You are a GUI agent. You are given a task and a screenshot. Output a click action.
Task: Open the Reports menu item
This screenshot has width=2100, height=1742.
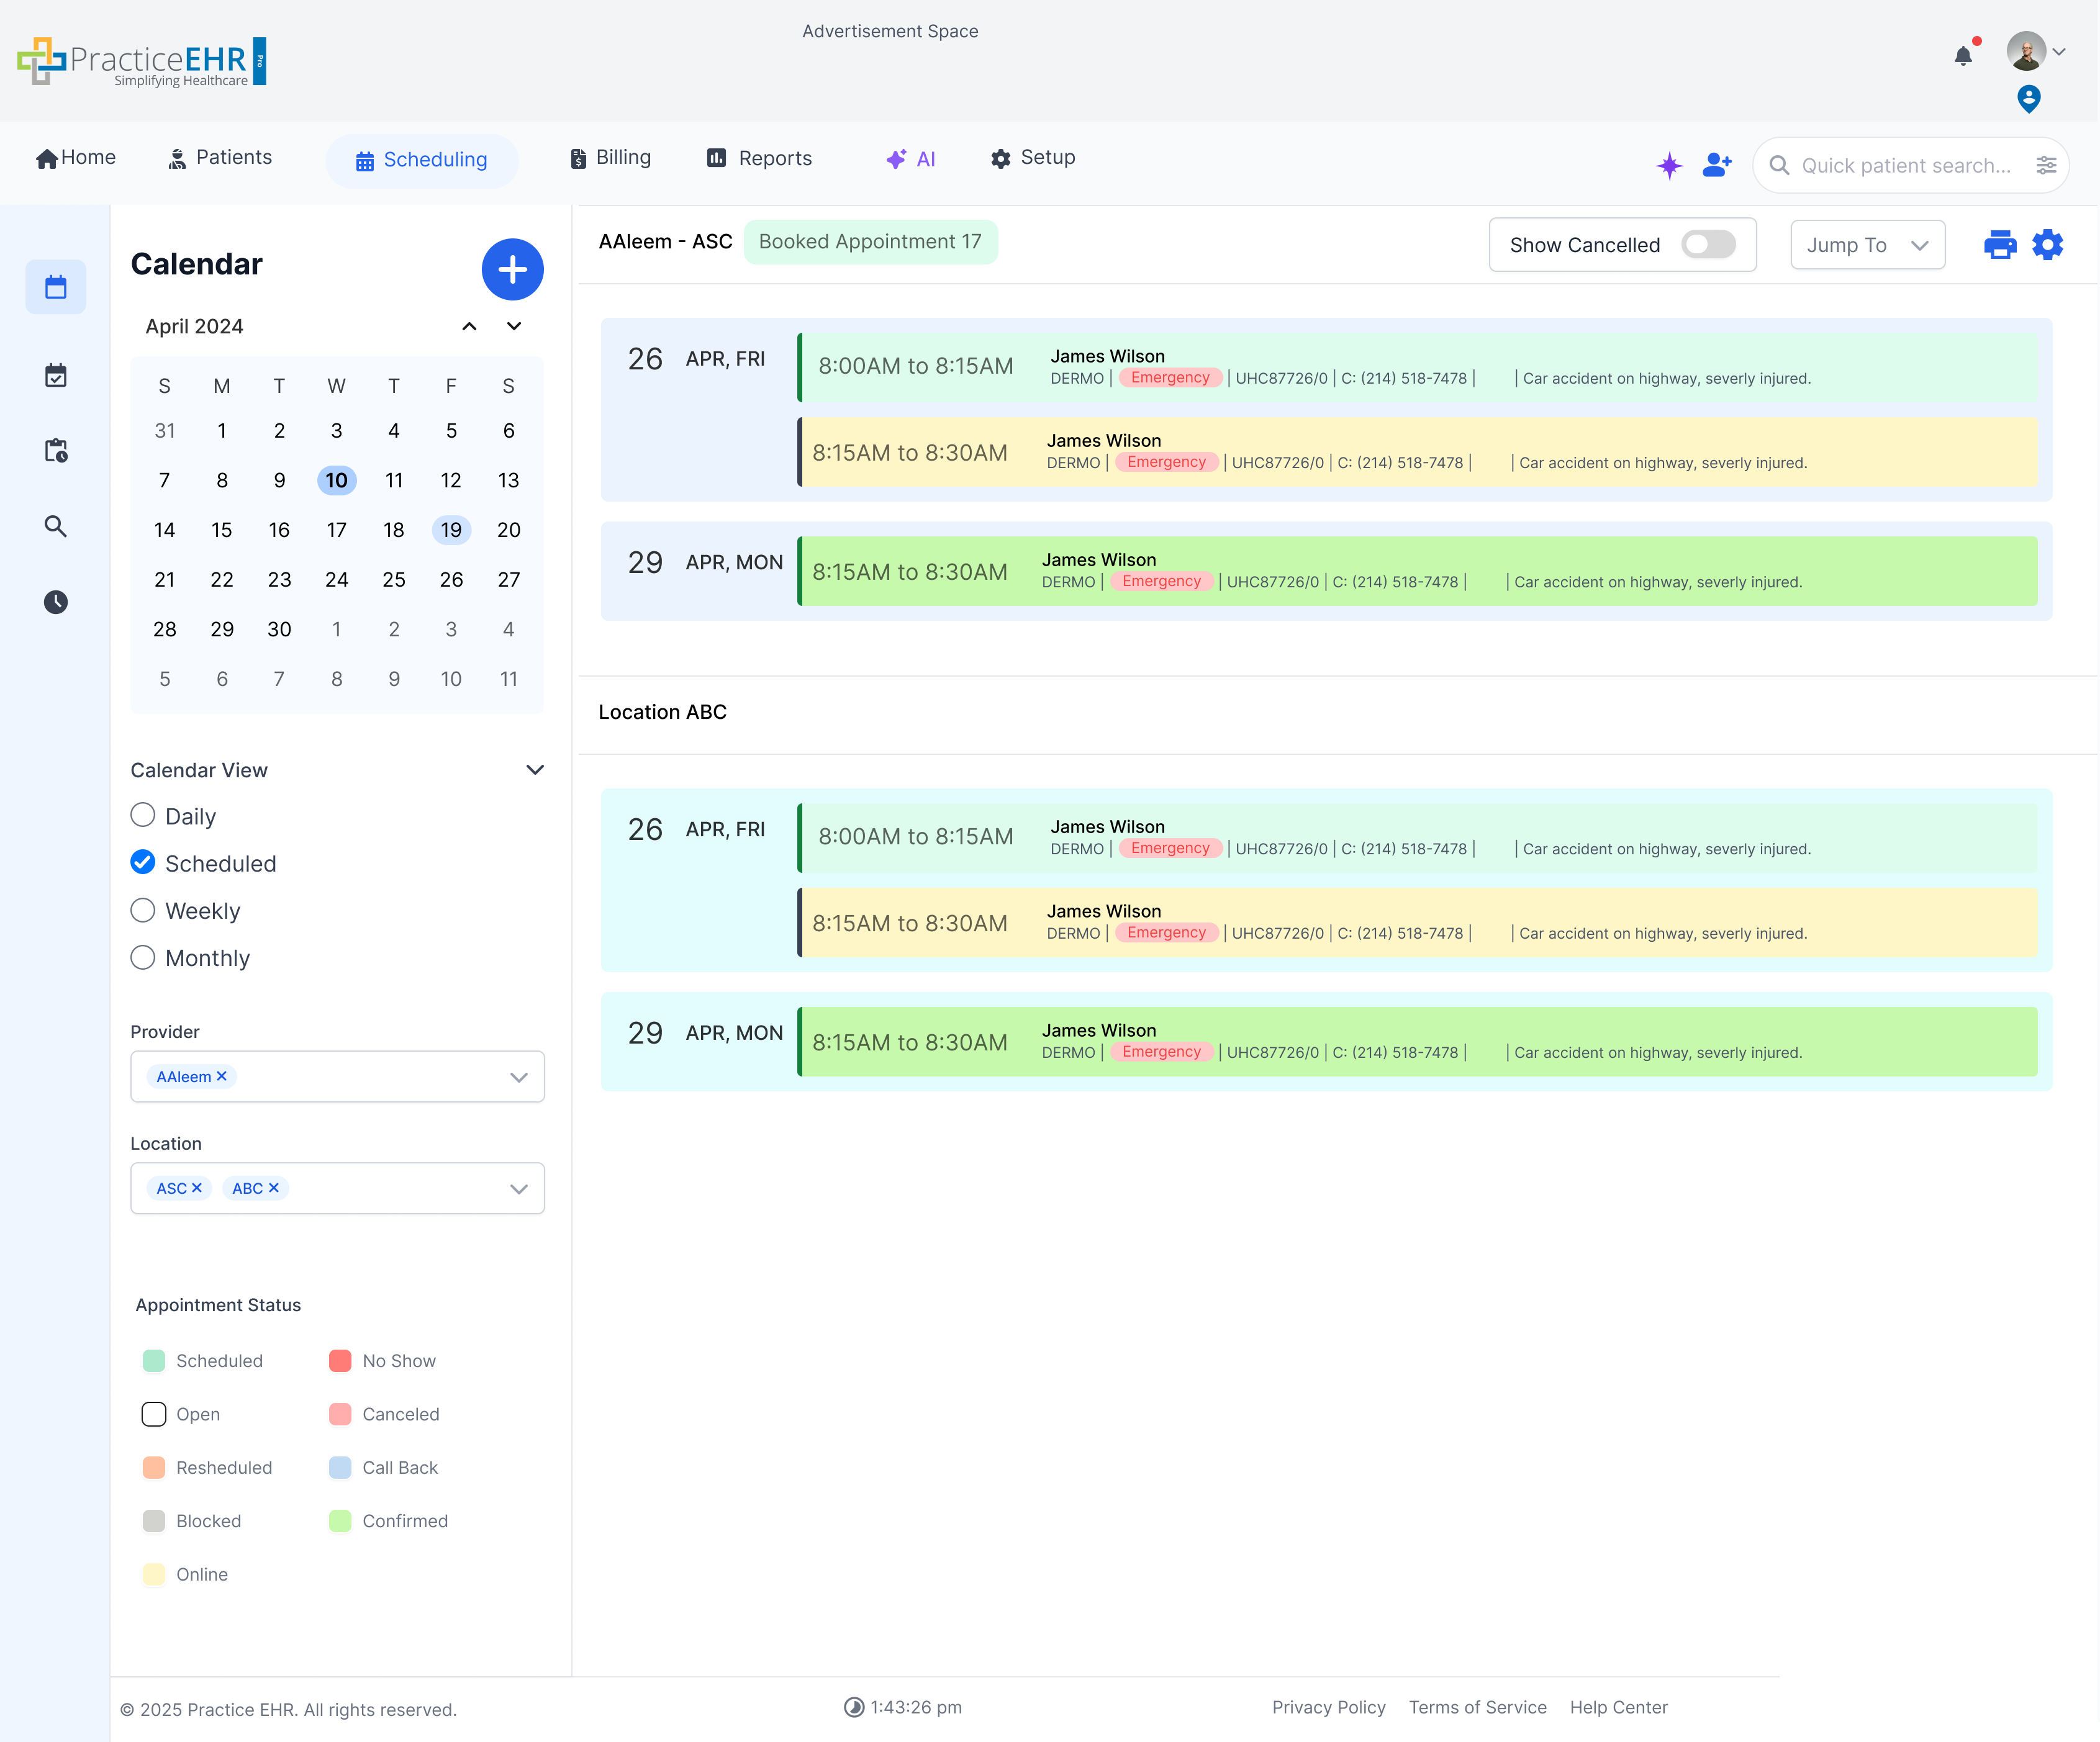pyautogui.click(x=759, y=157)
